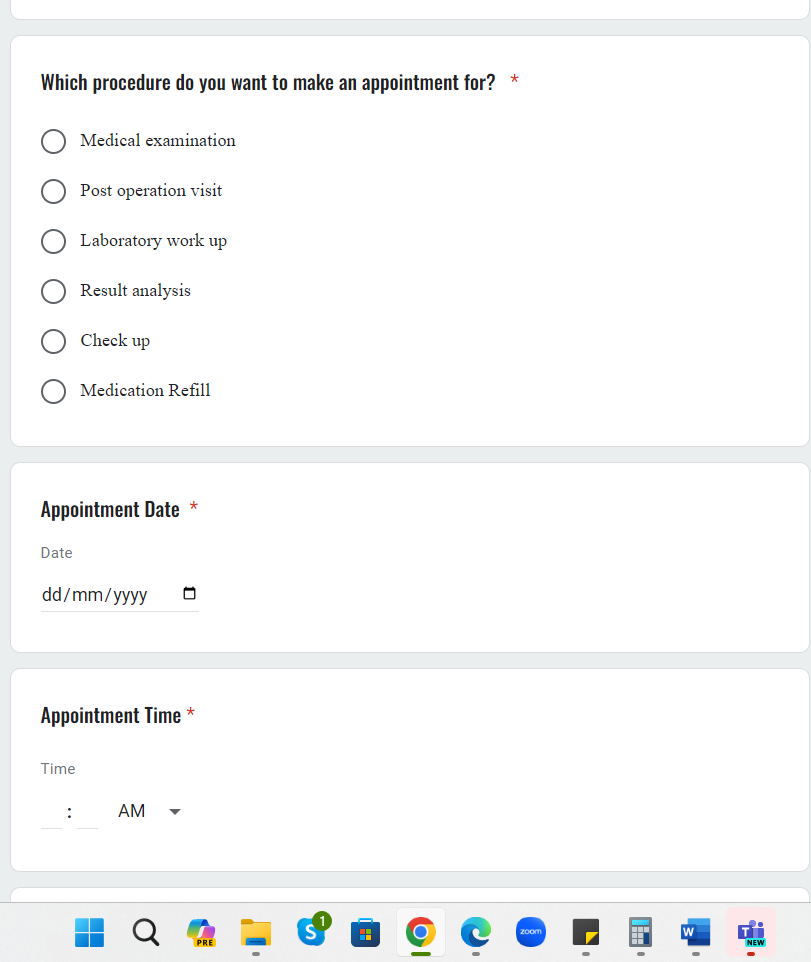
Task: Open Microsoft Word from taskbar
Action: point(695,932)
